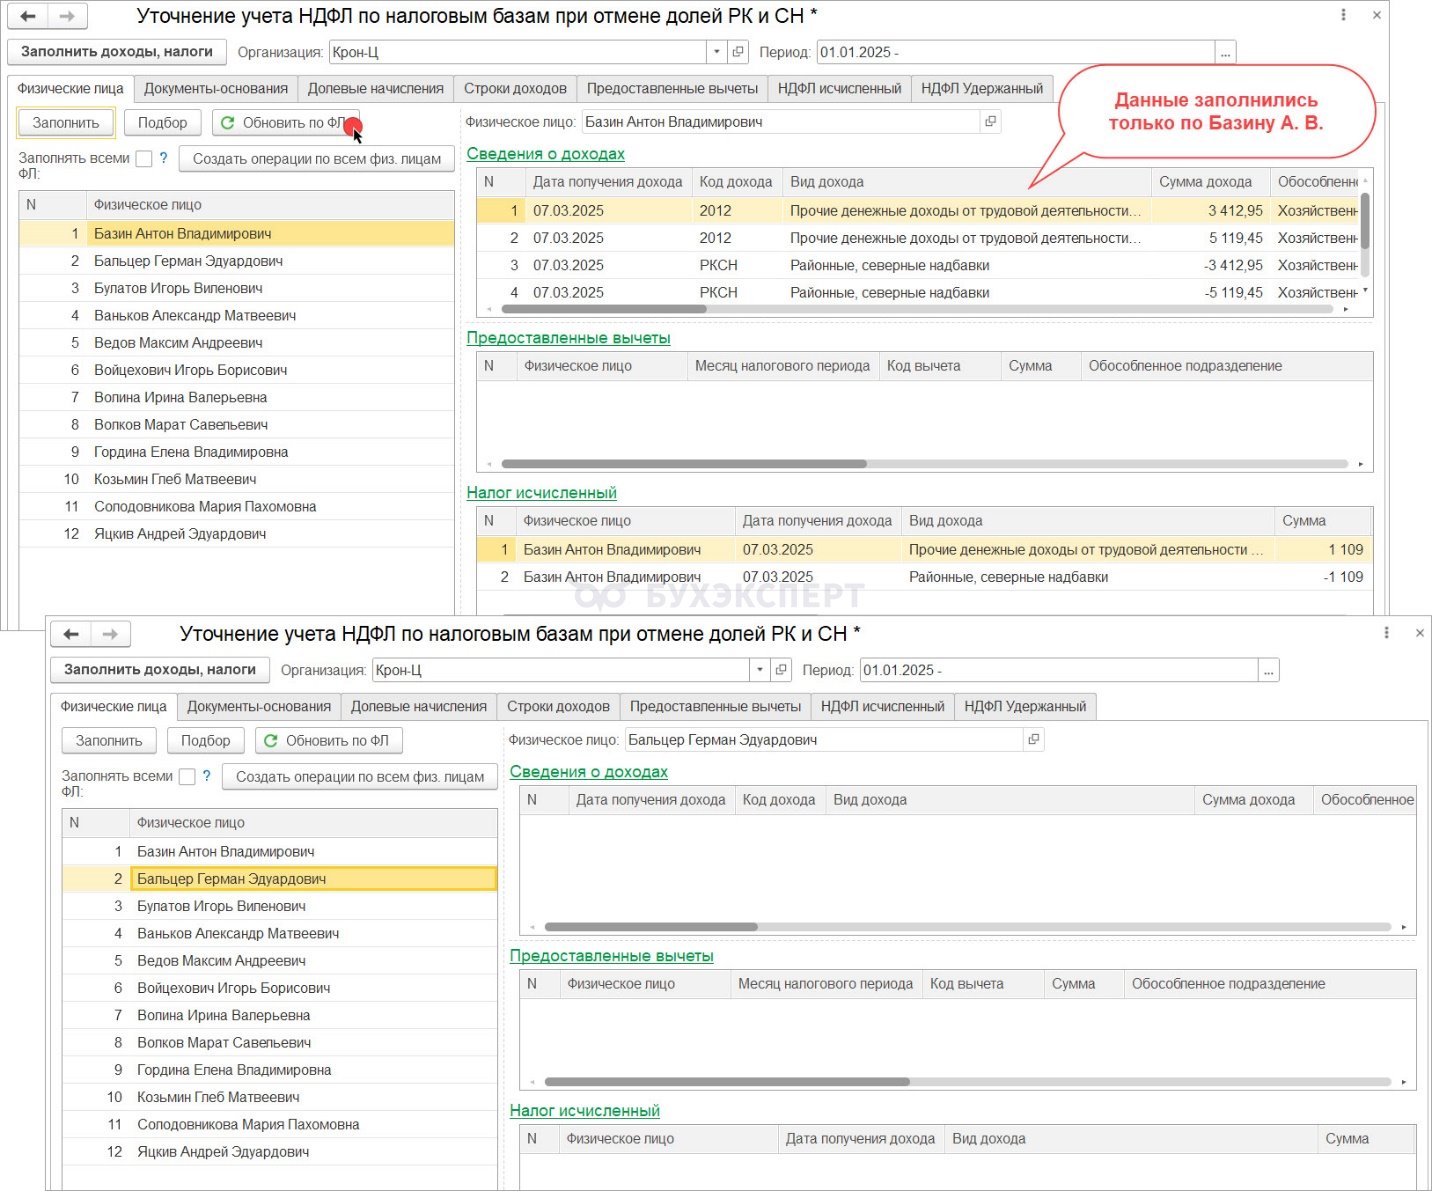Go back with the left arrow in bottom window
Viewport: 1432px width, 1191px height.
click(x=71, y=634)
